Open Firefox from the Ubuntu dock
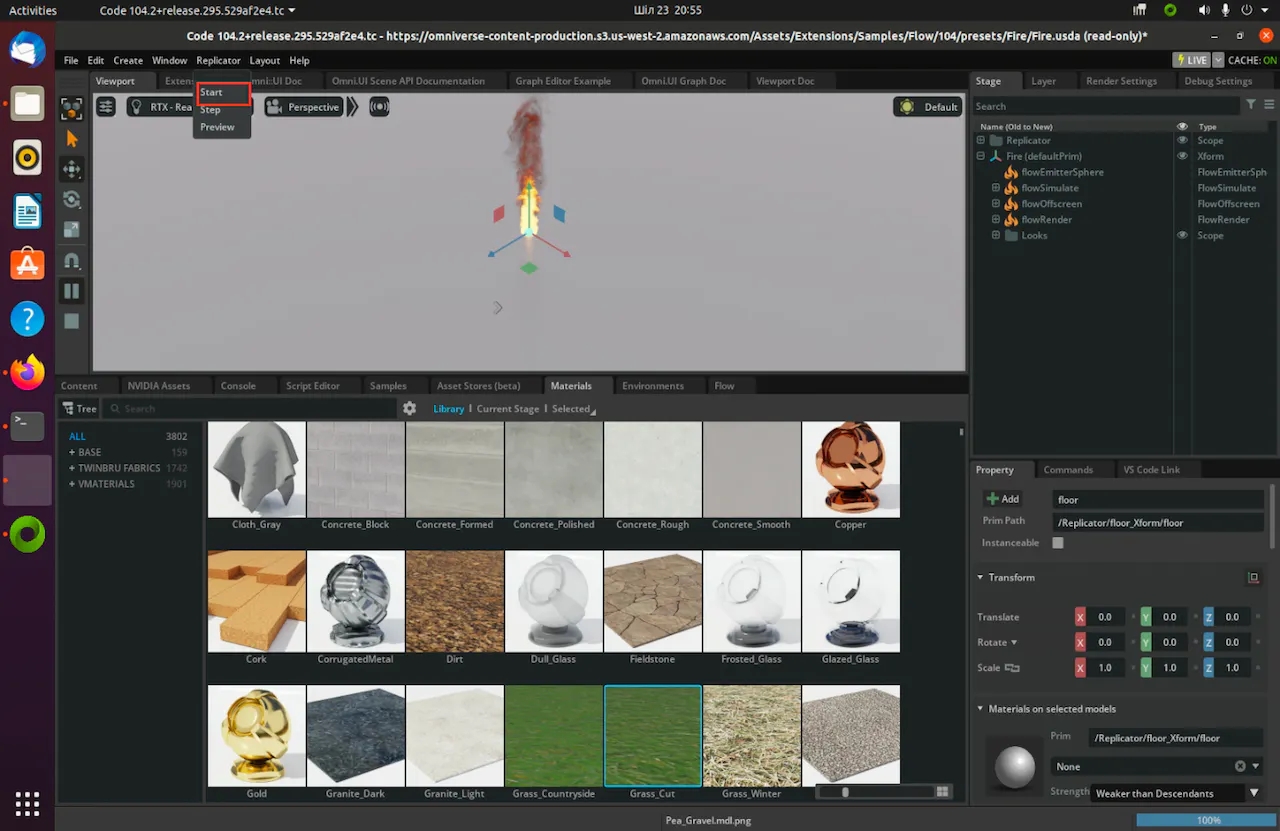The image size is (1280, 831). (x=27, y=372)
